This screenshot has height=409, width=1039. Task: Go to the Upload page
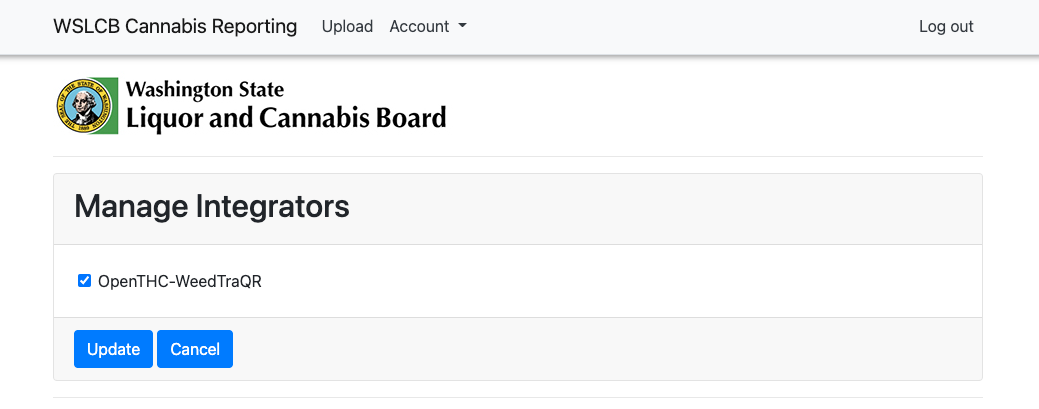[x=347, y=27]
